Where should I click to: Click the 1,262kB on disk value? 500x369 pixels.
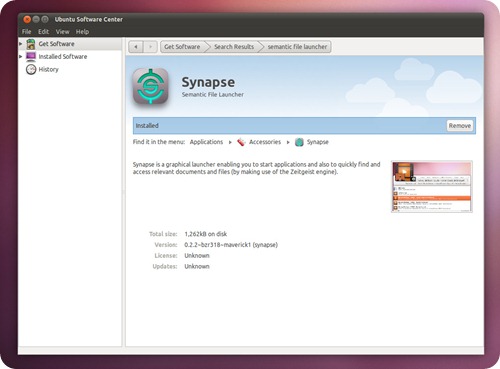(206, 234)
